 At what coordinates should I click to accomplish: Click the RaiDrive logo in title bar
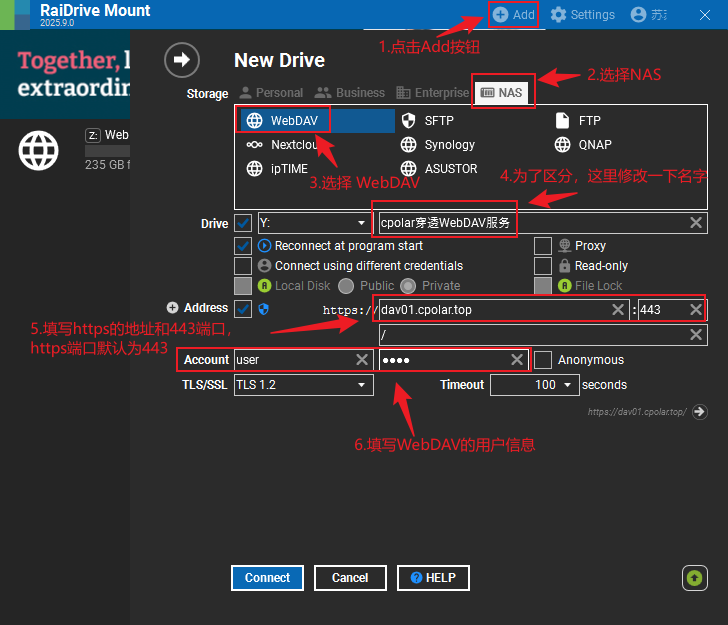(15, 15)
